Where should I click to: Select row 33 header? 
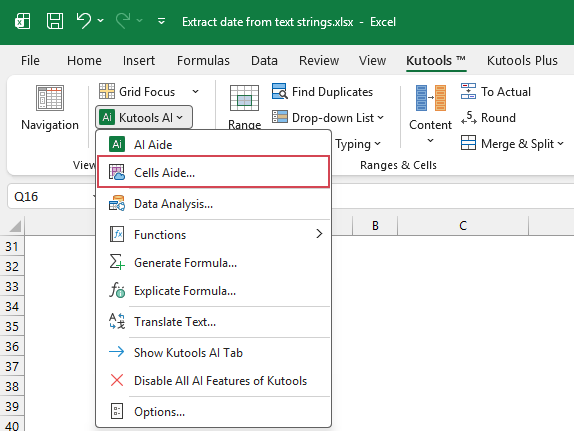pos(12,286)
